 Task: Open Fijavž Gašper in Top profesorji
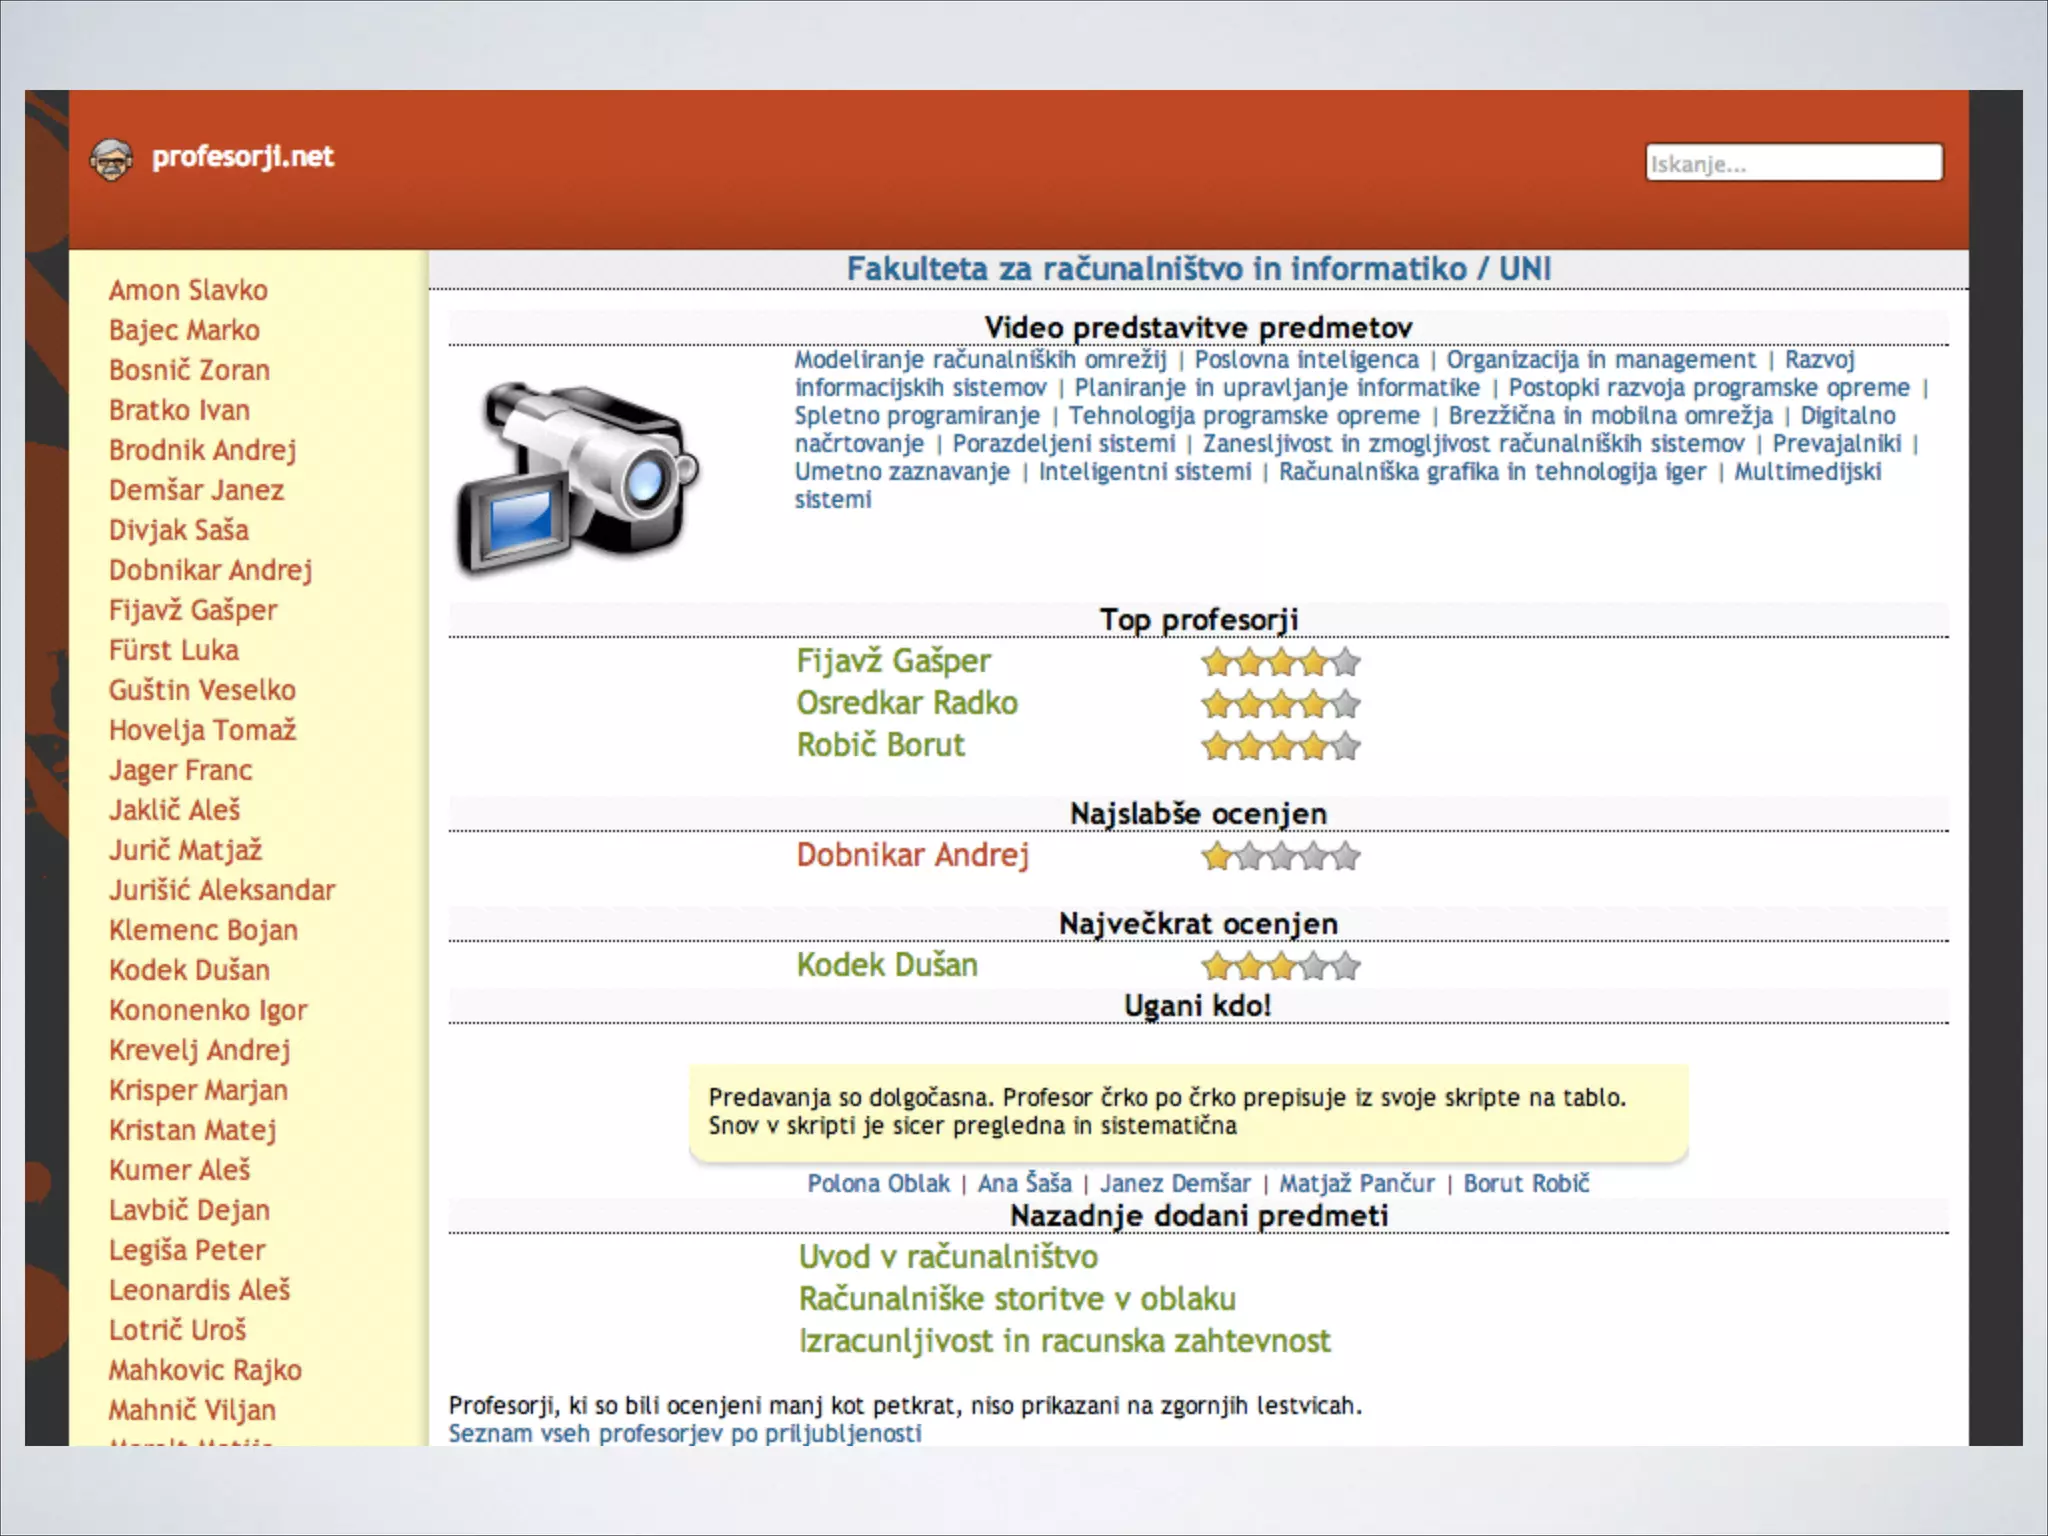click(x=893, y=661)
